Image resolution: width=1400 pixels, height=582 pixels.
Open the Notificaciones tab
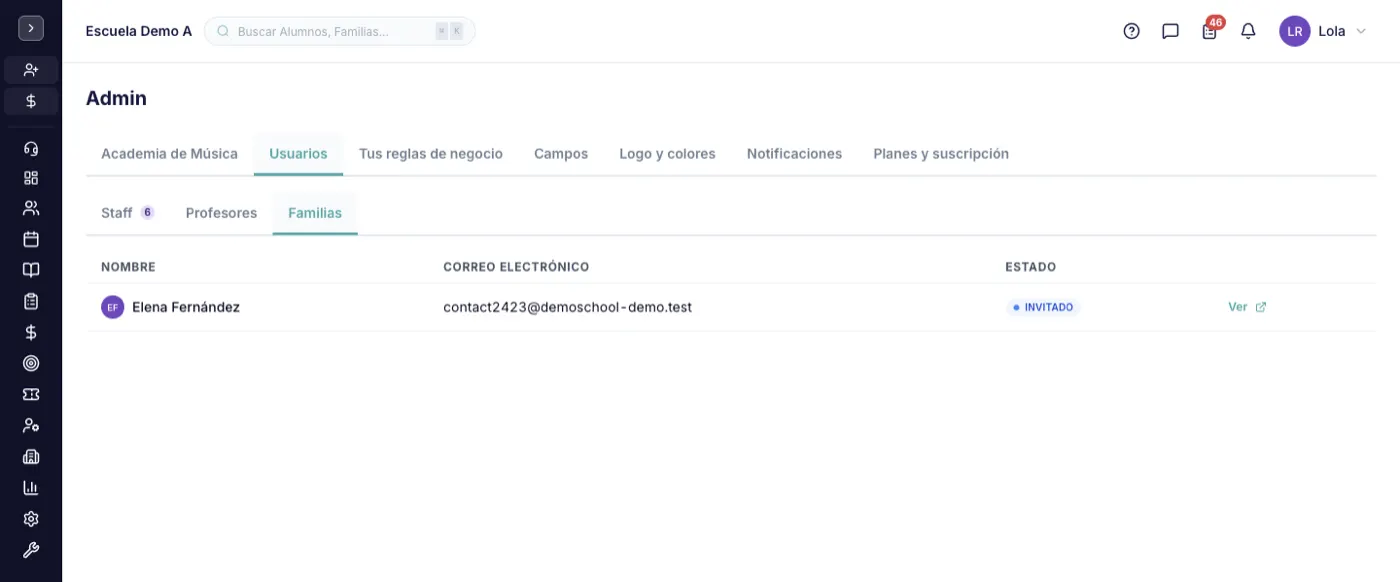[x=794, y=154]
